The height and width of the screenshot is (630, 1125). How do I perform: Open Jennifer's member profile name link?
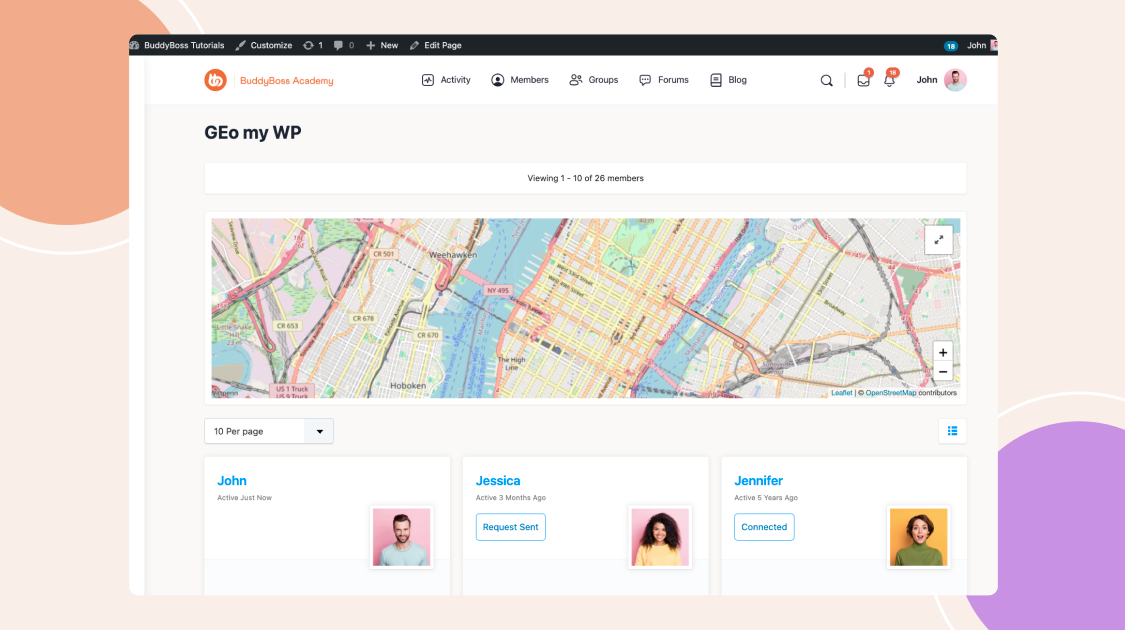pos(758,481)
